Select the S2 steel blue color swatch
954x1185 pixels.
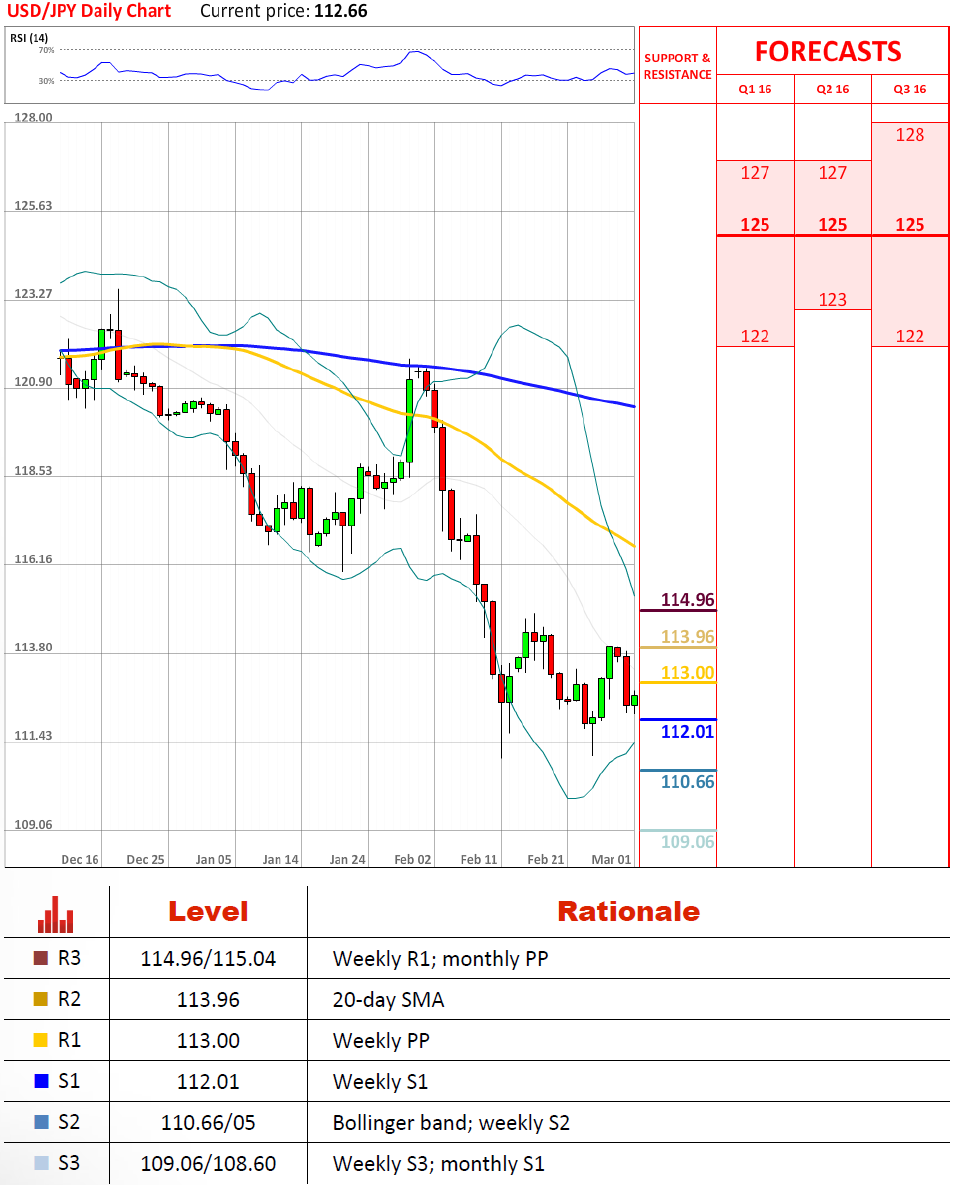42,1122
